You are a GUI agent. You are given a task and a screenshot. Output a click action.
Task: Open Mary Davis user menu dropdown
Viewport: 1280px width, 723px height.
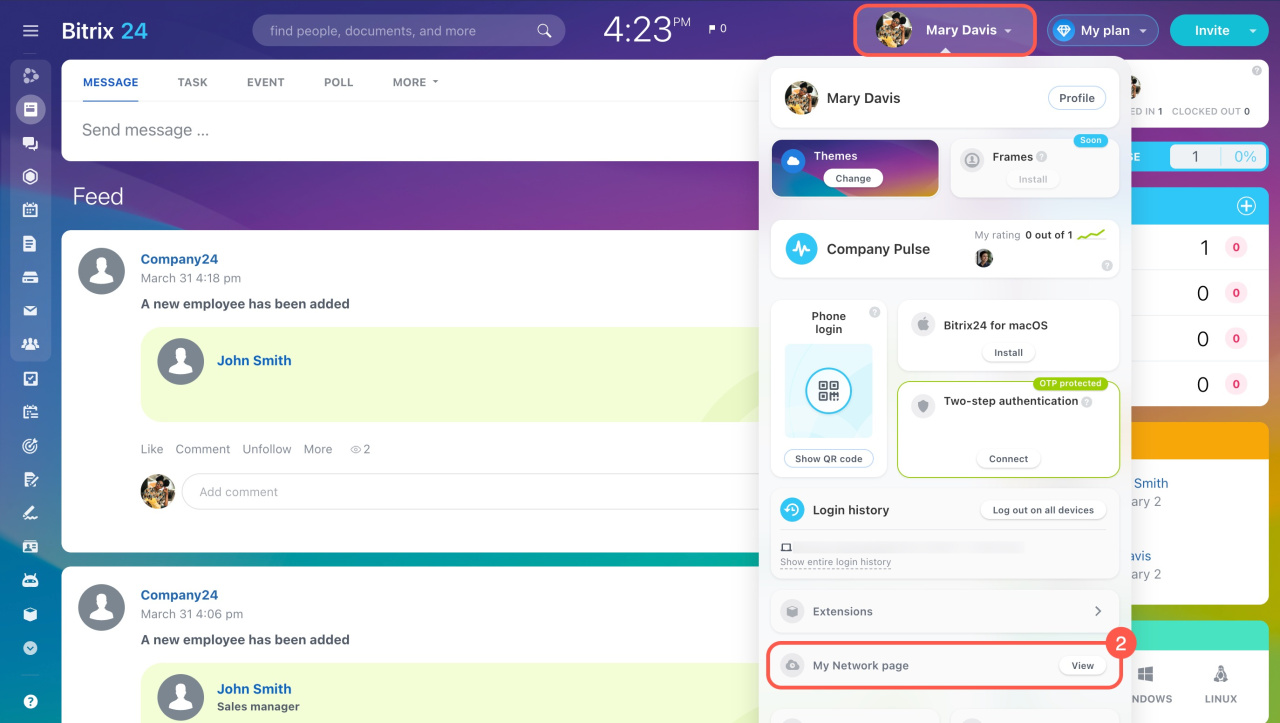pos(945,30)
